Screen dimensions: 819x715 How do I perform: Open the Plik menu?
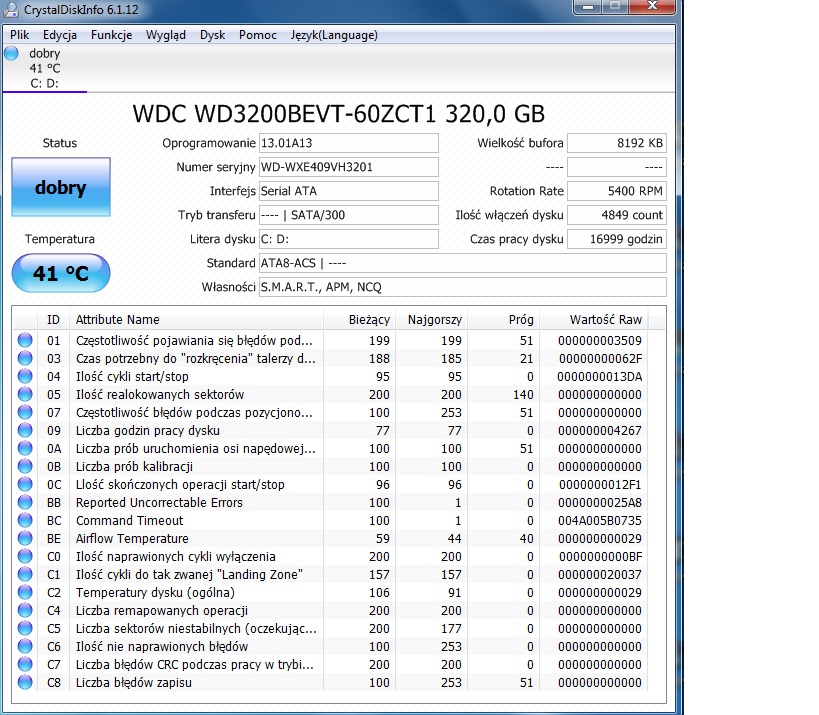pos(19,35)
